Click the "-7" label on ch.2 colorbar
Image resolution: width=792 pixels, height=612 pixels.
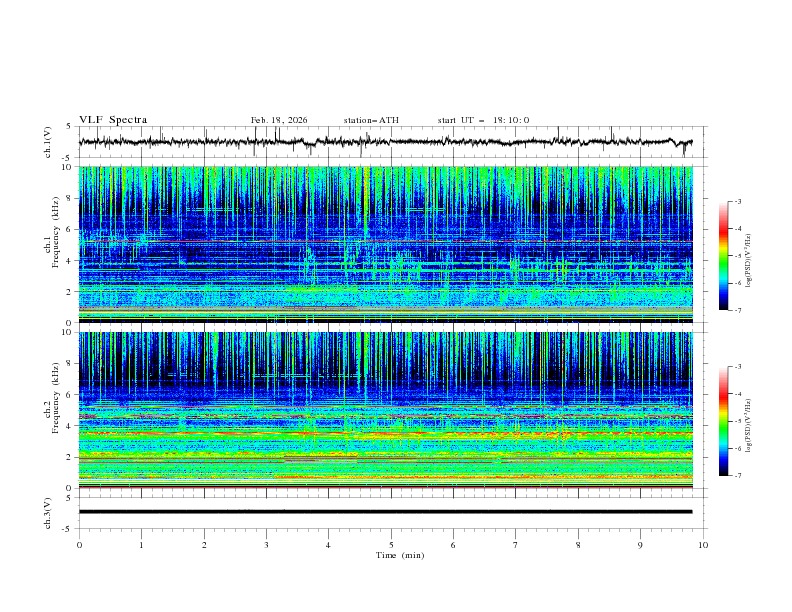tap(737, 475)
